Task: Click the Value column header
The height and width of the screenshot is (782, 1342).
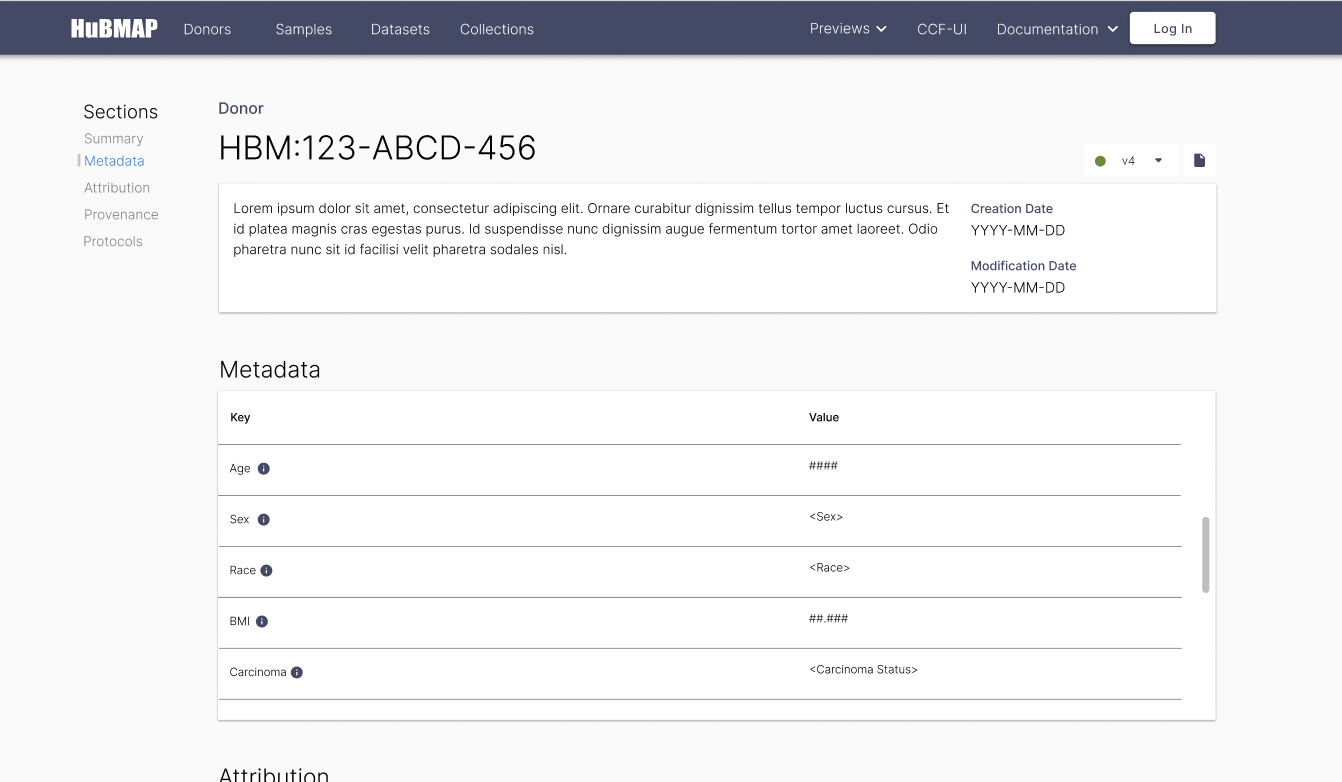Action: [824, 418]
